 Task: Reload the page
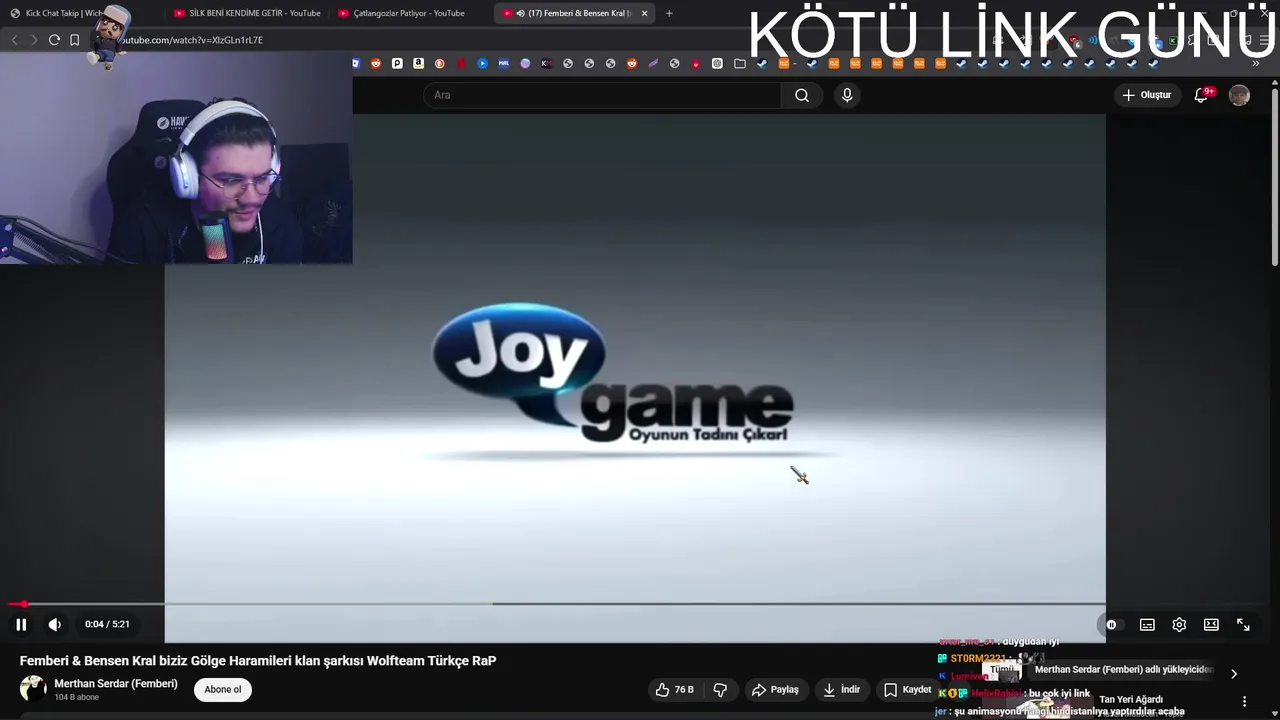[x=54, y=40]
